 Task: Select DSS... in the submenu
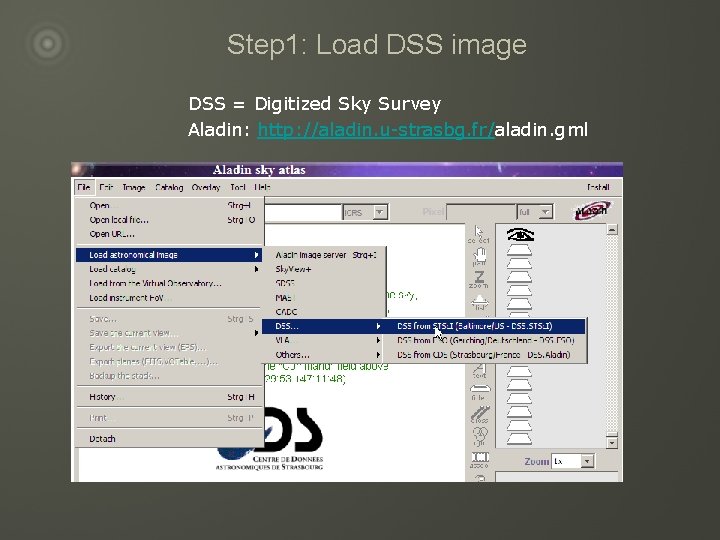click(323, 326)
